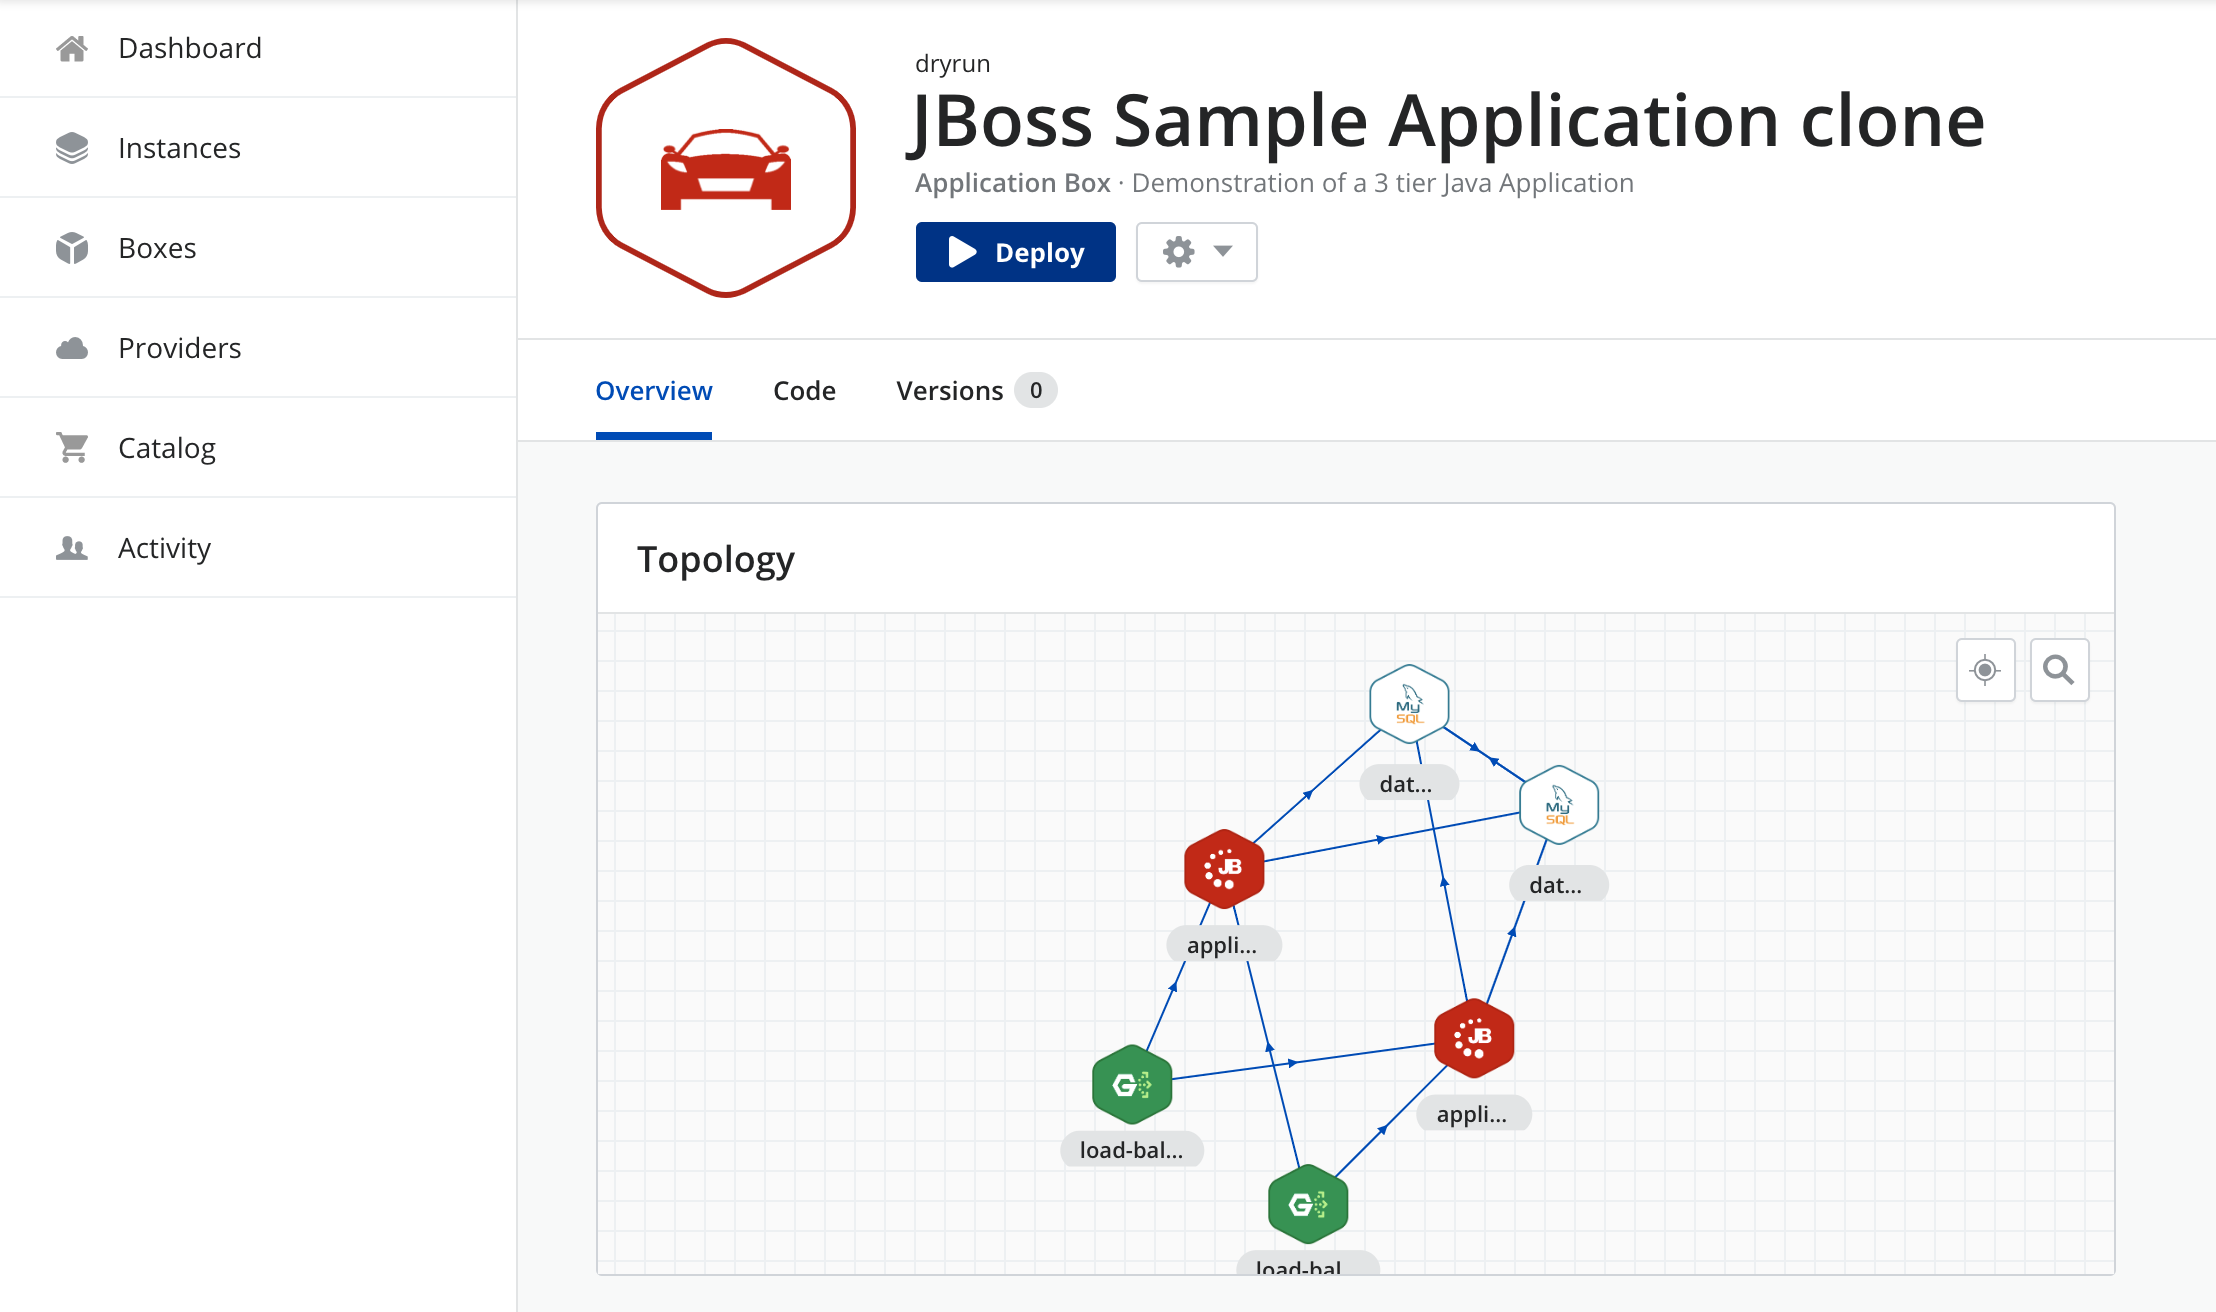This screenshot has width=2216, height=1312.
Task: Switch to the Code tab
Action: click(804, 391)
